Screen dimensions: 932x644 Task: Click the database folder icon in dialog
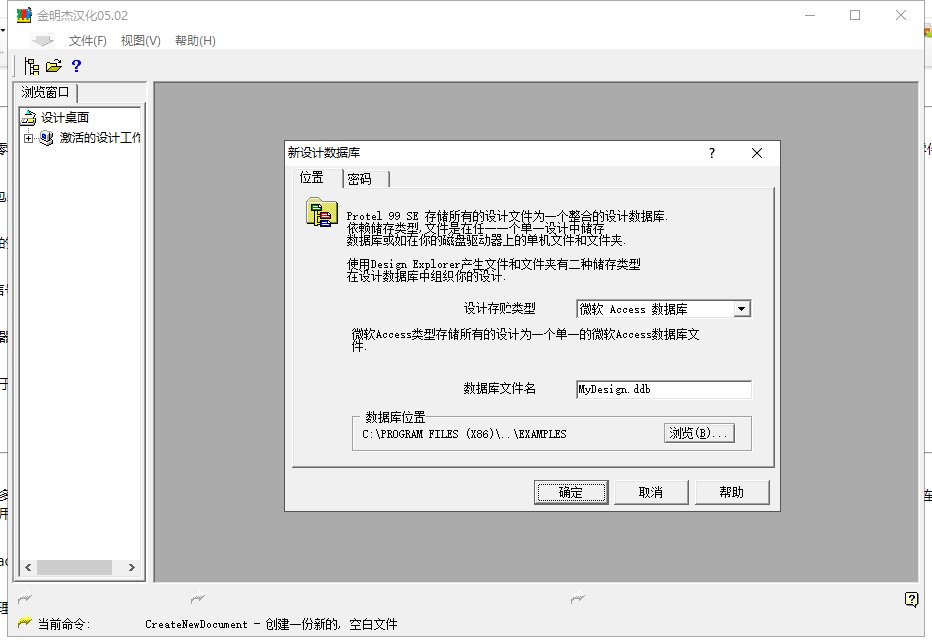point(322,212)
